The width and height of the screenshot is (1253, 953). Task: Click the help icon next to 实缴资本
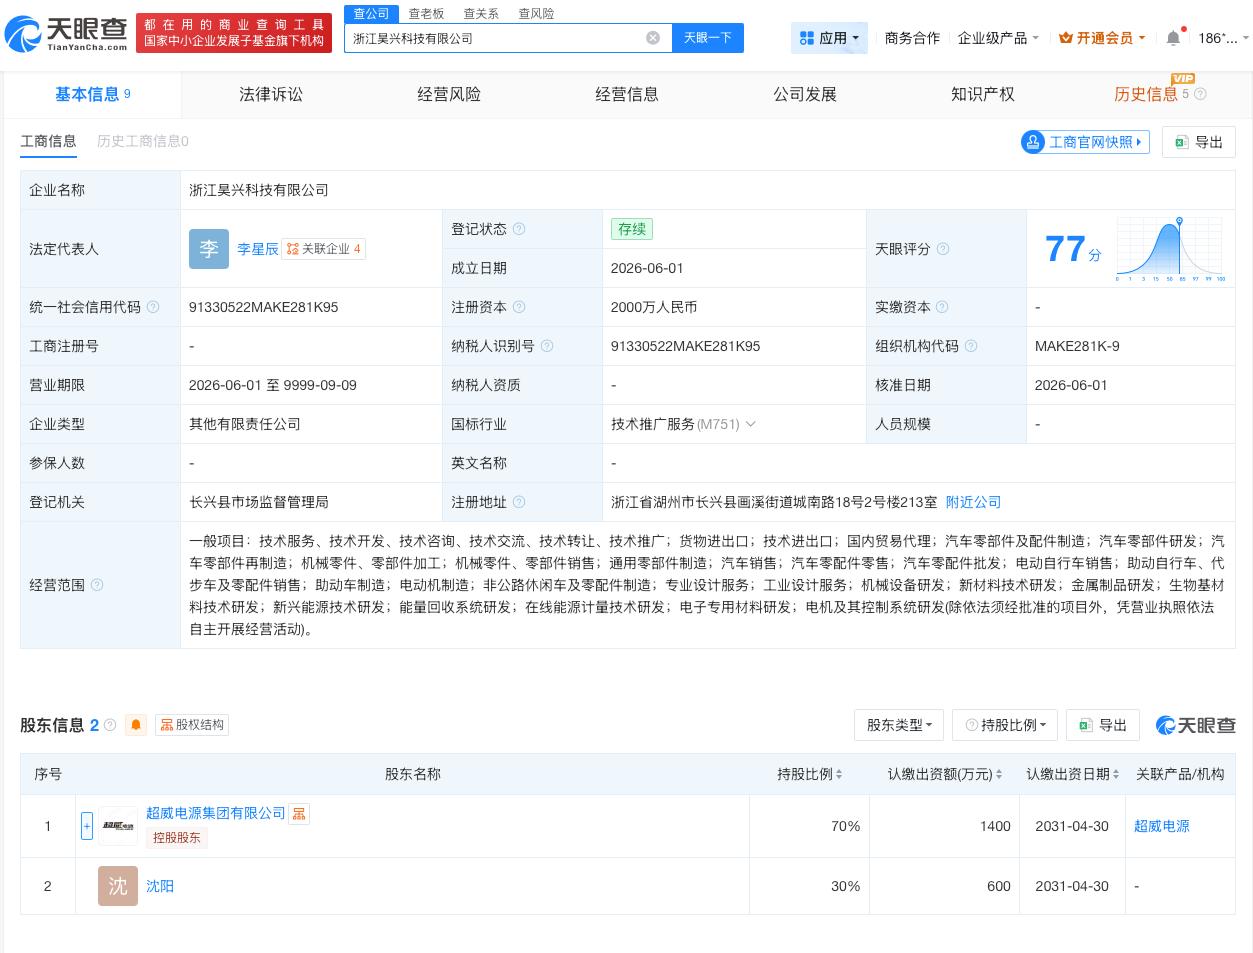pyautogui.click(x=942, y=307)
